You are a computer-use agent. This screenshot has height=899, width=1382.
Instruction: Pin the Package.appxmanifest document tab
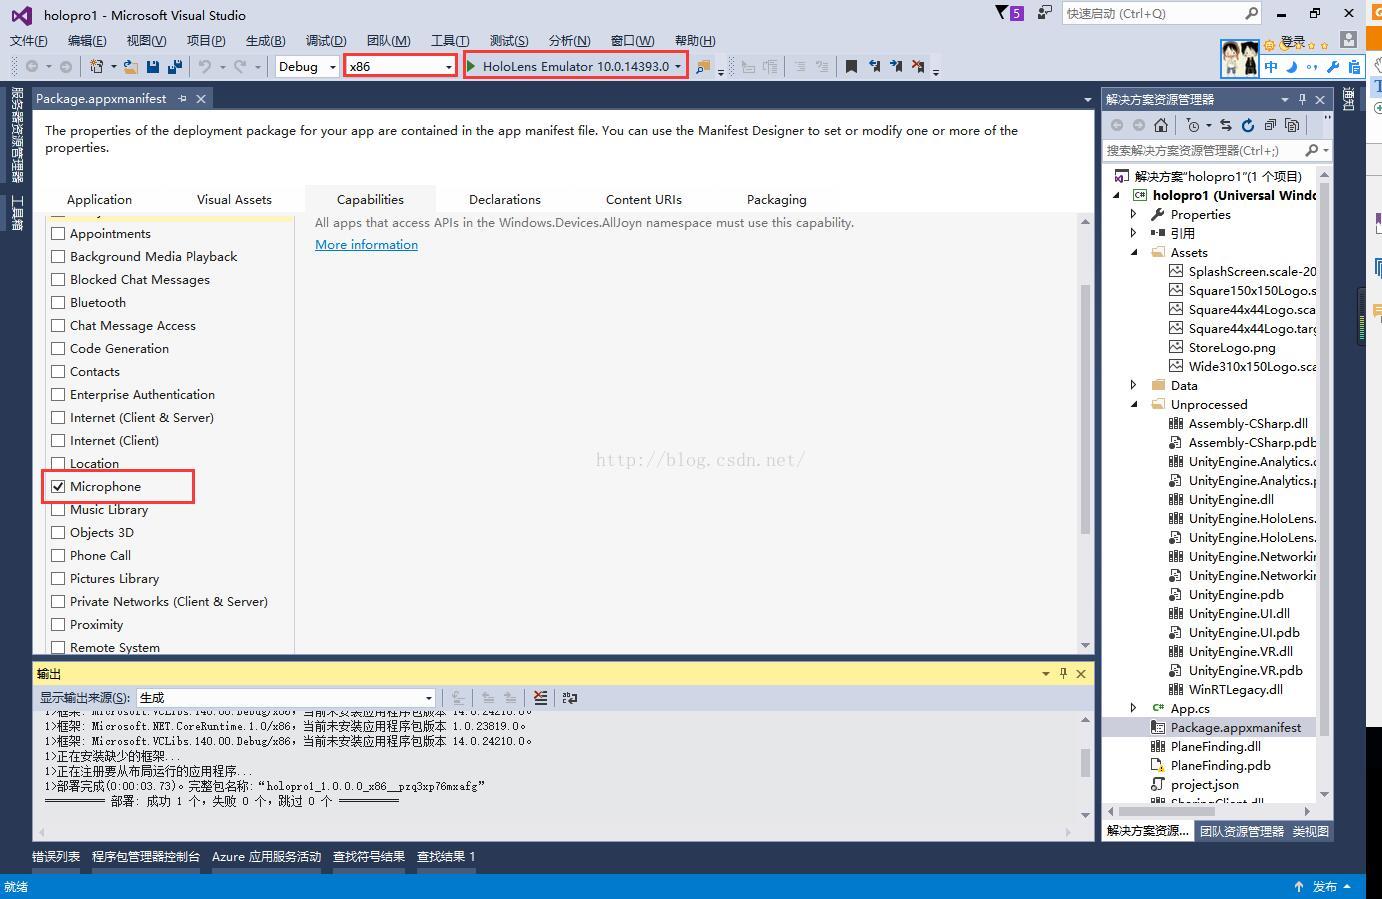pyautogui.click(x=182, y=98)
